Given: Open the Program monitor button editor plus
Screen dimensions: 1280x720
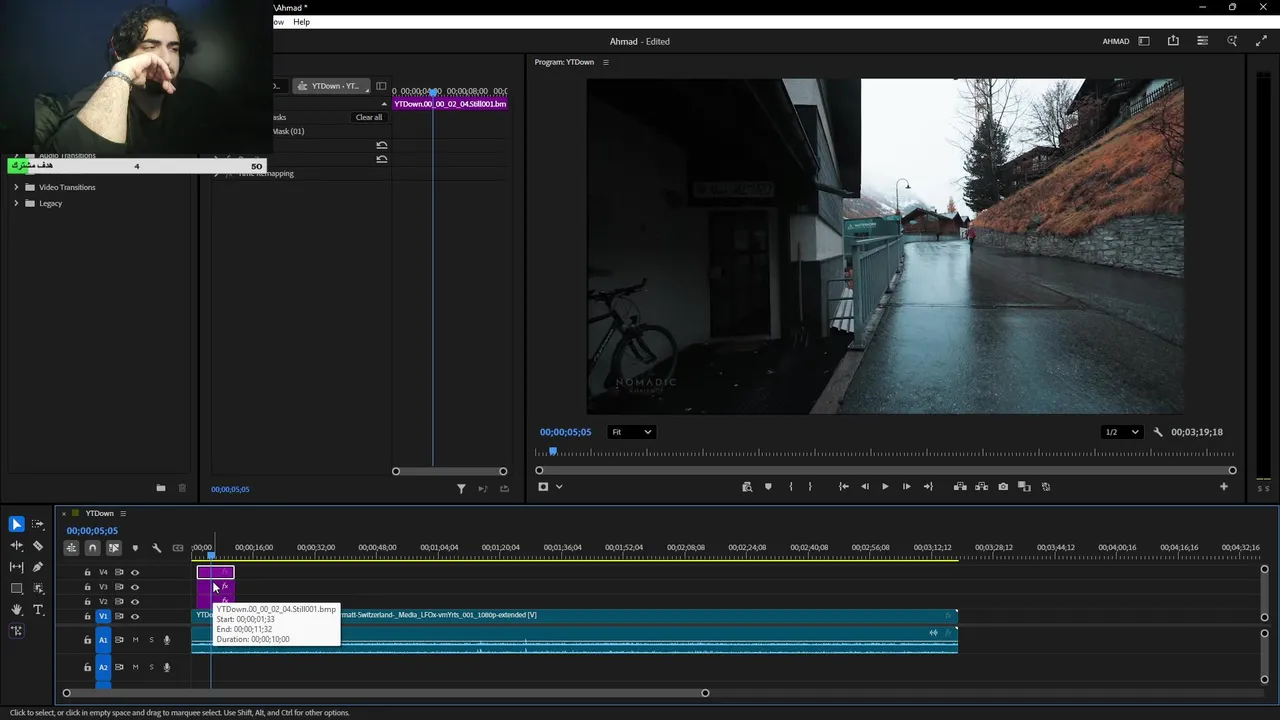Looking at the screenshot, I should 1223,487.
